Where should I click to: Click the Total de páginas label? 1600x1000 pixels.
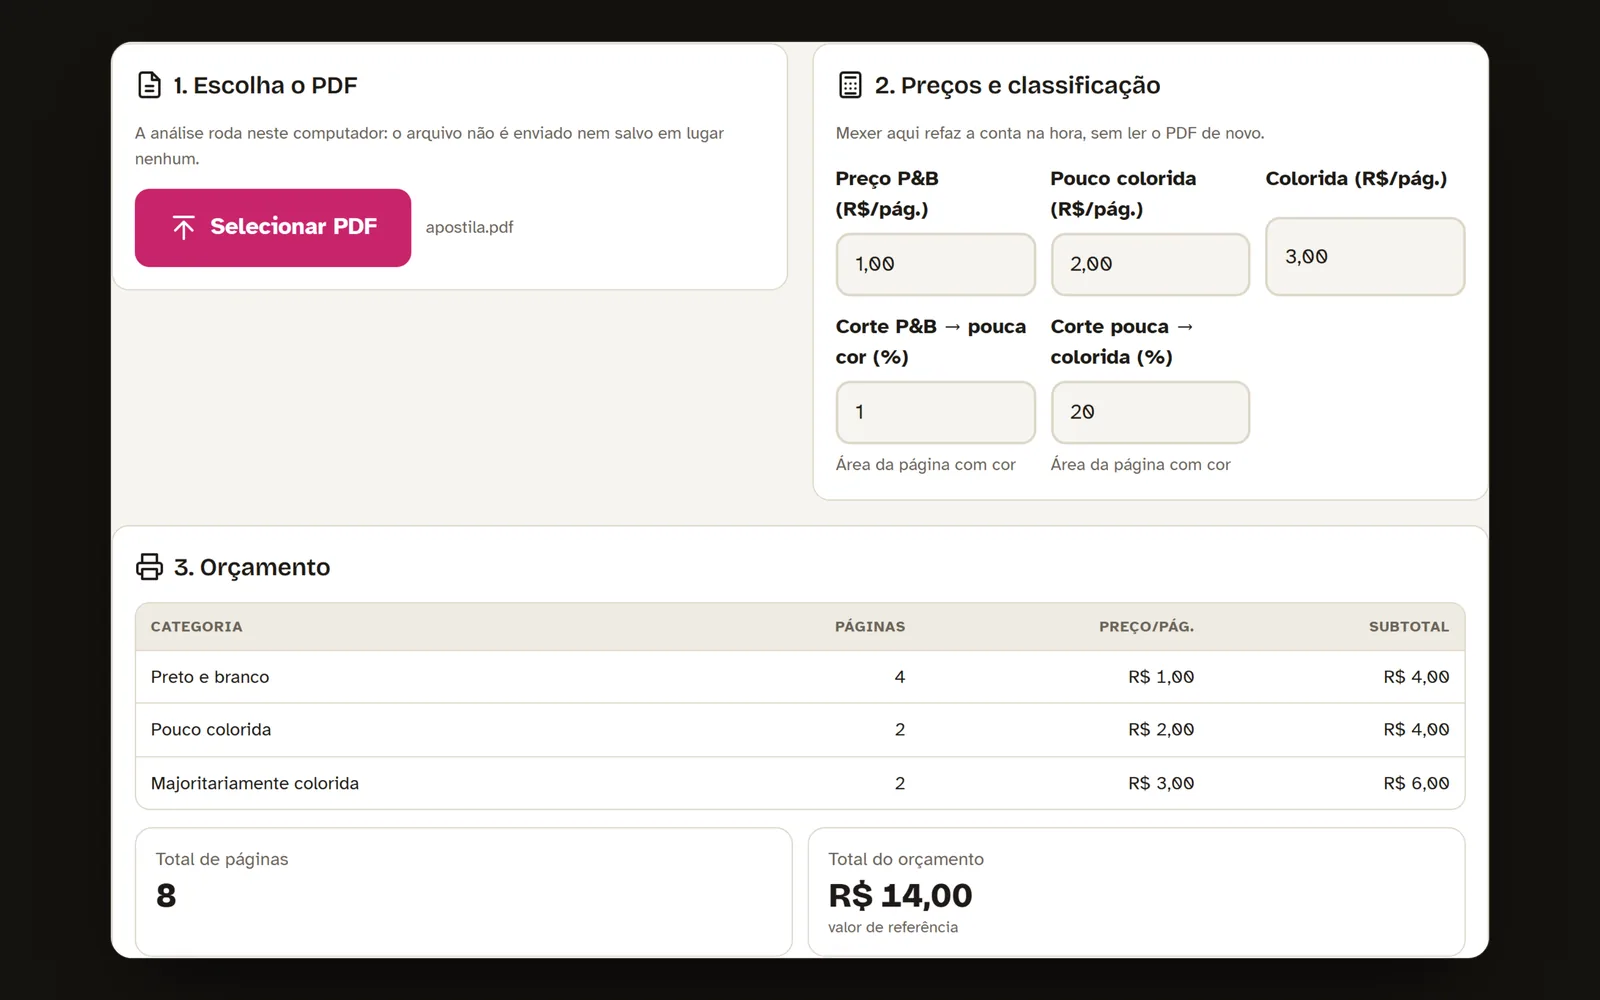222,860
